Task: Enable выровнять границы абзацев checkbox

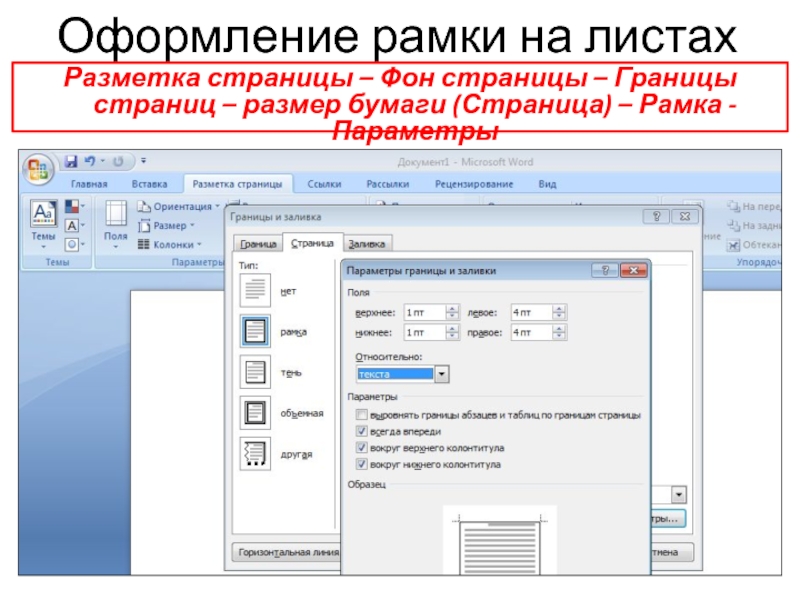Action: tap(361, 415)
